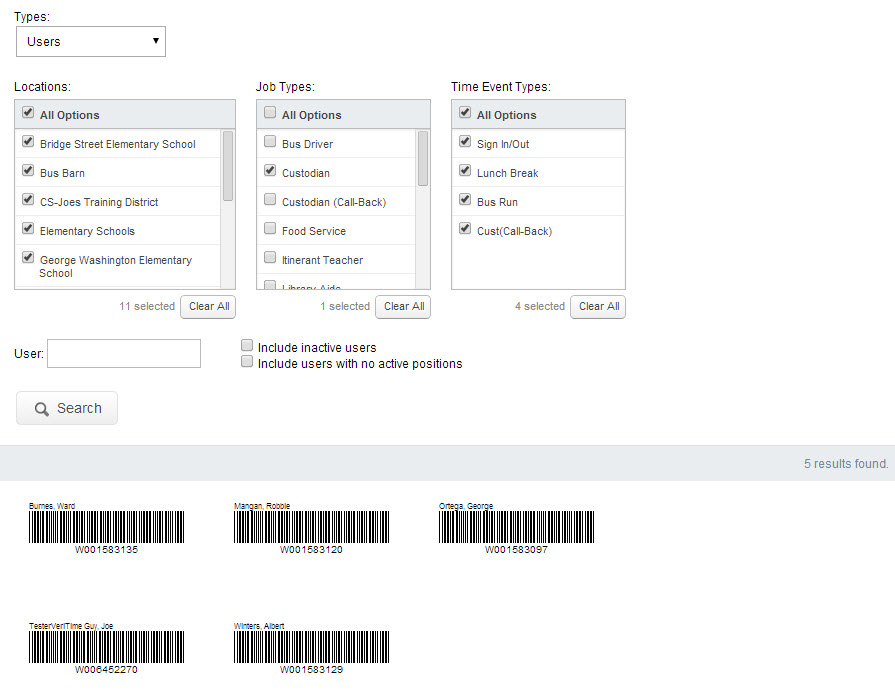Screen dimensions: 895x690
Task: Enable Include users with no active positions
Action: click(247, 361)
